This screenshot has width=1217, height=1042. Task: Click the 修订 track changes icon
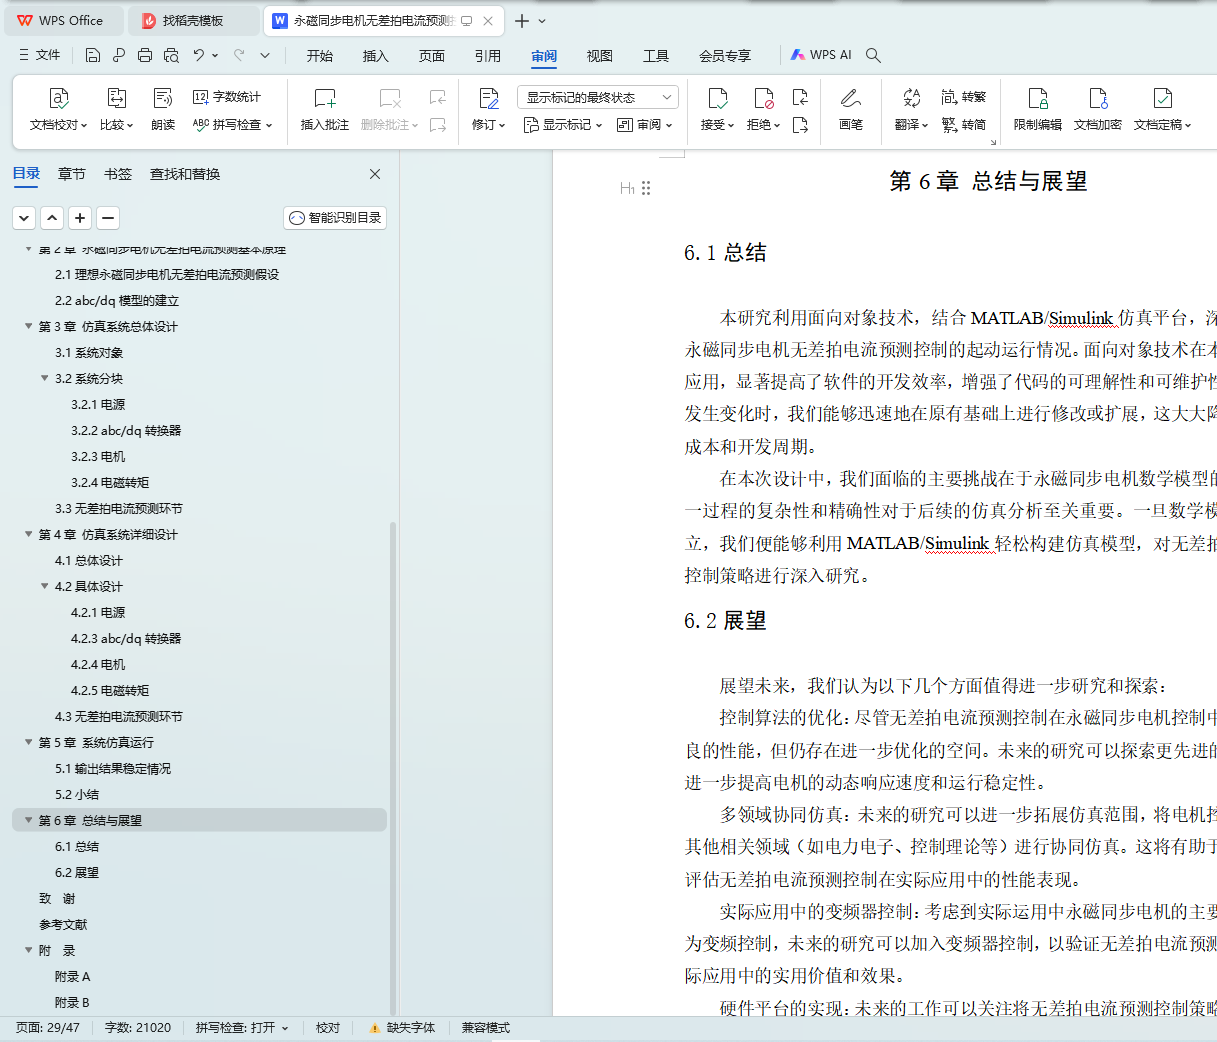[488, 98]
